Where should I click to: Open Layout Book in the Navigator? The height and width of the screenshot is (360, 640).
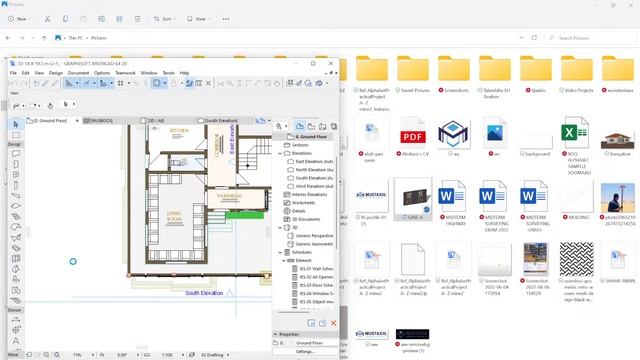tap(322, 126)
